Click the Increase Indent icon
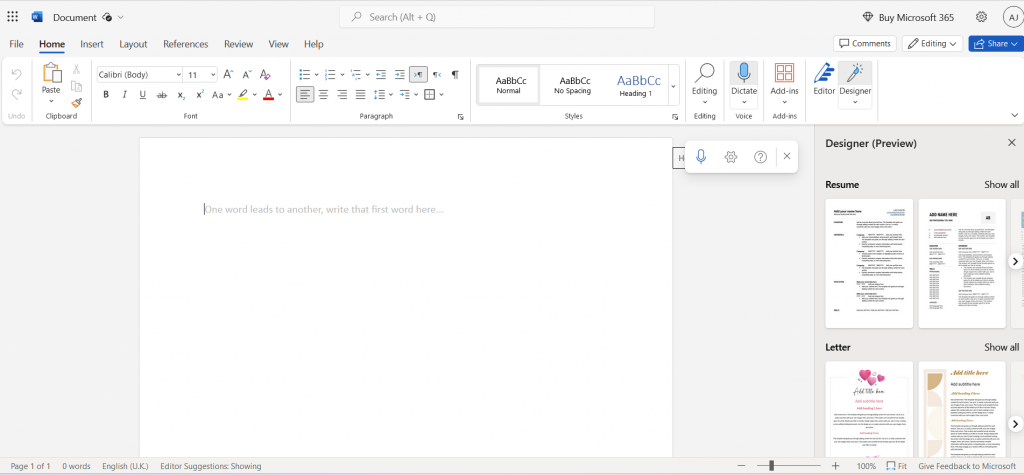Viewport: 1024px width, 475px height. click(x=399, y=74)
